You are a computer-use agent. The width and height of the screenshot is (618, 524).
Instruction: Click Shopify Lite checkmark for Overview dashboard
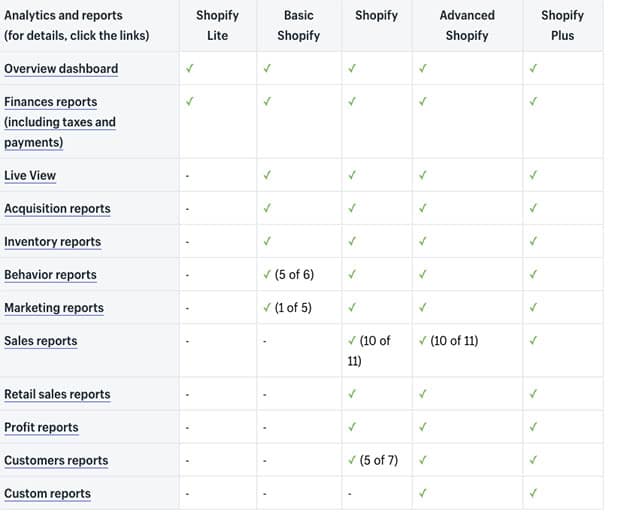click(x=189, y=68)
